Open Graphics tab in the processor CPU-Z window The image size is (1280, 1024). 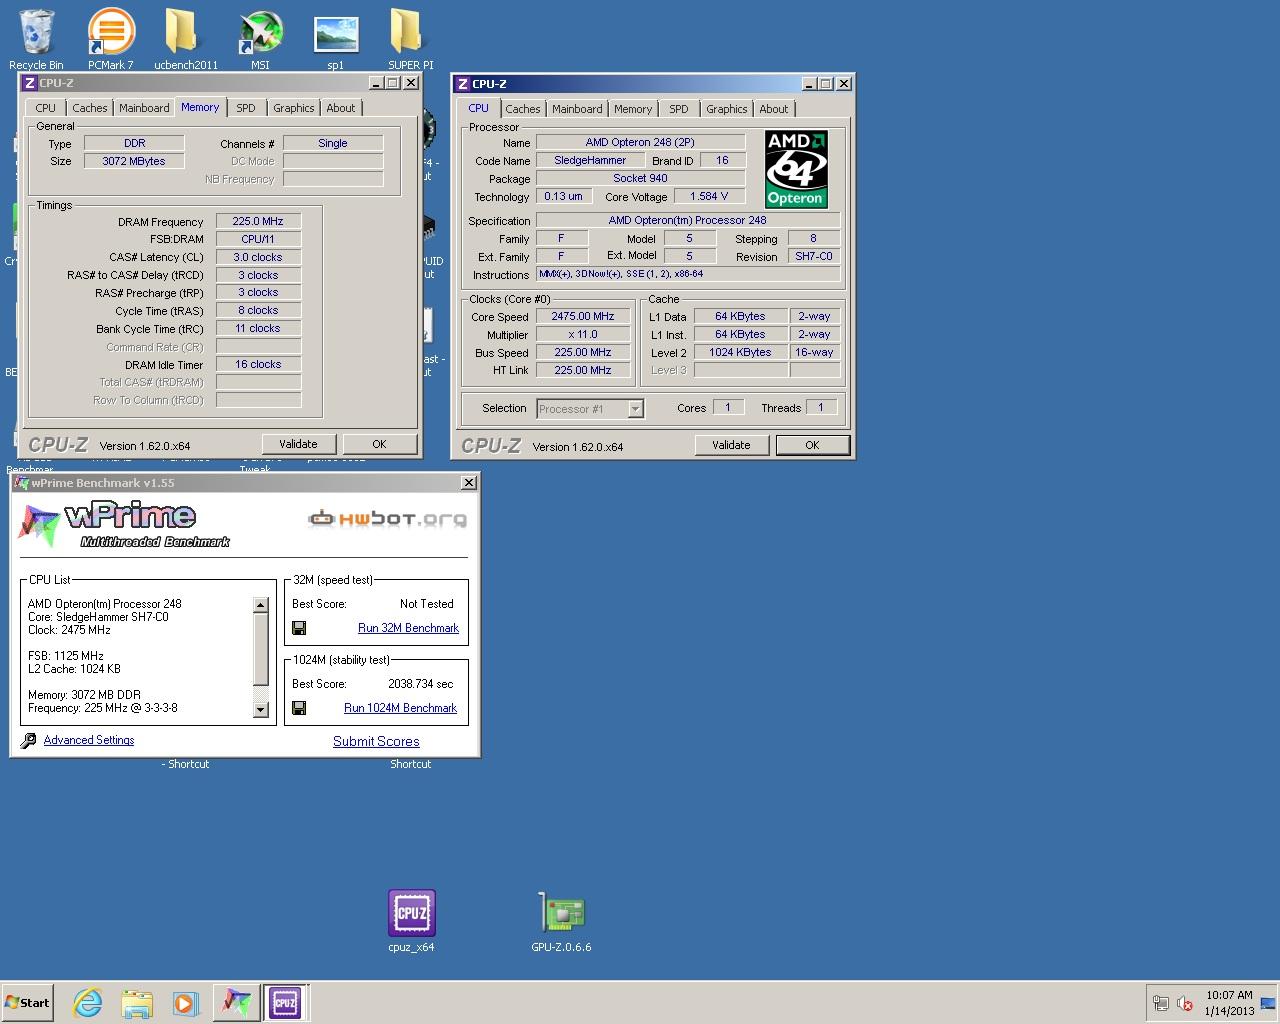point(727,109)
